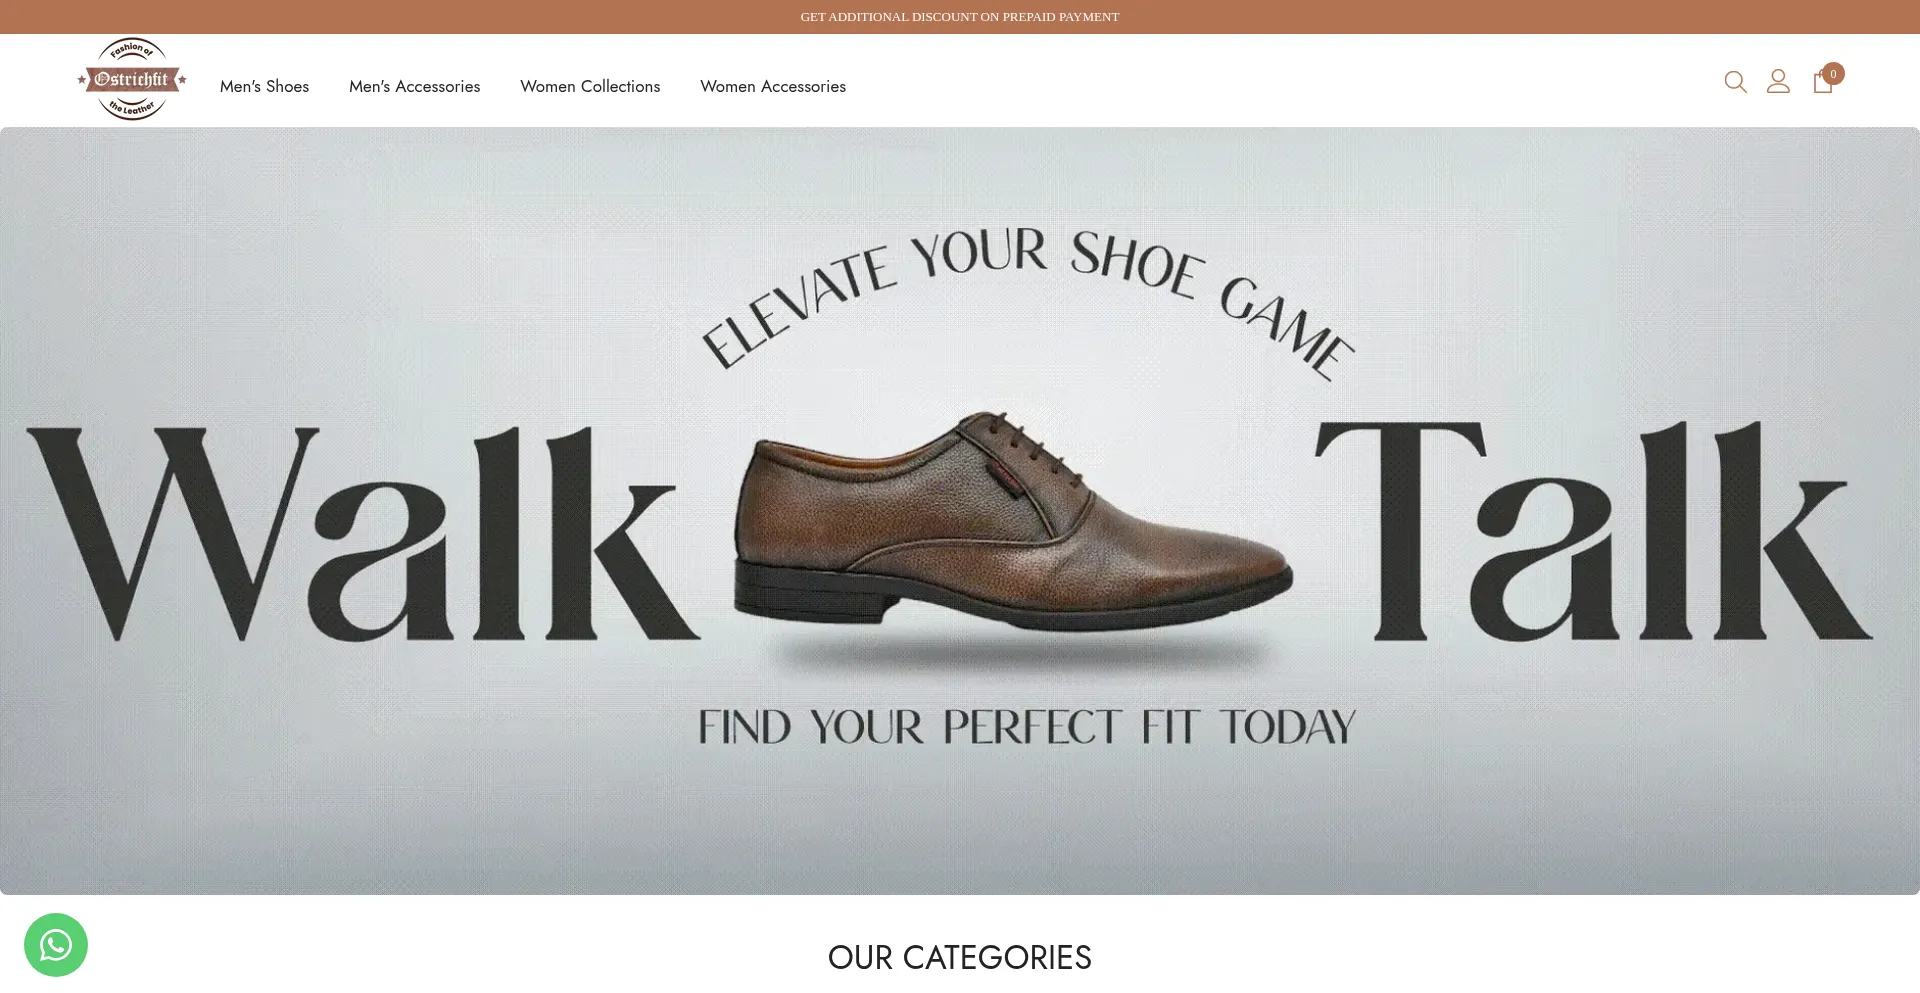Viewport: 1920px width, 993px height.
Task: Open the search magnifier icon
Action: pos(1735,82)
